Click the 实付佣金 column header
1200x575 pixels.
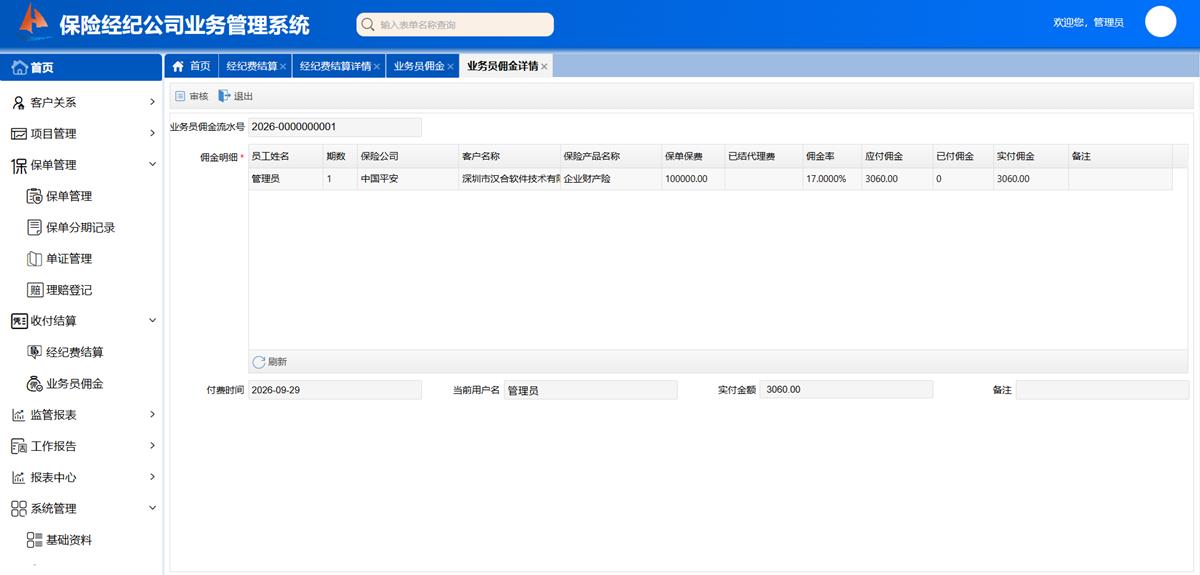(x=1031, y=156)
